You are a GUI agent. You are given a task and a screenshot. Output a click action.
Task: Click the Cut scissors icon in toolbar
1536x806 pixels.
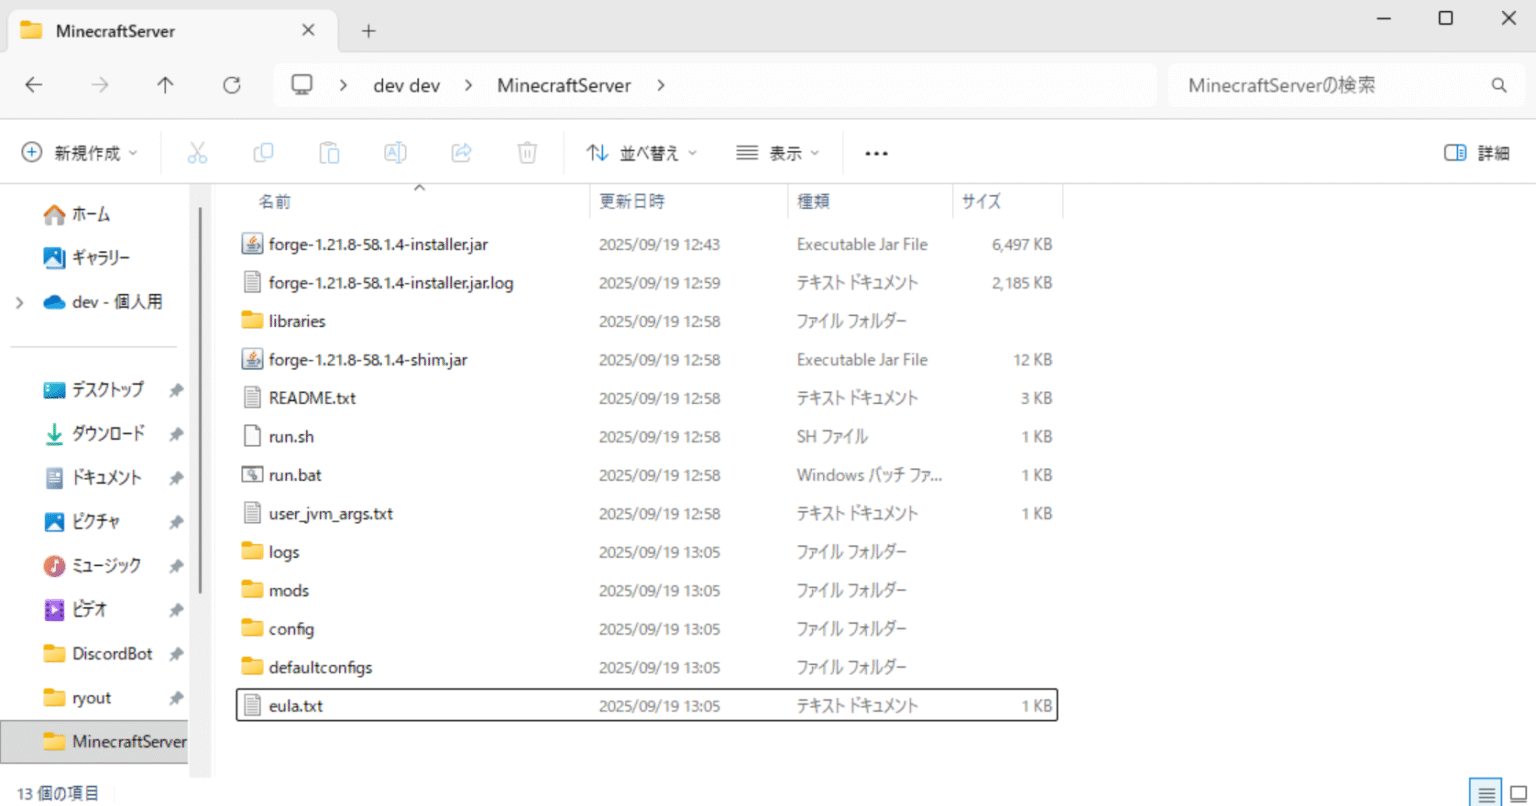tap(197, 153)
